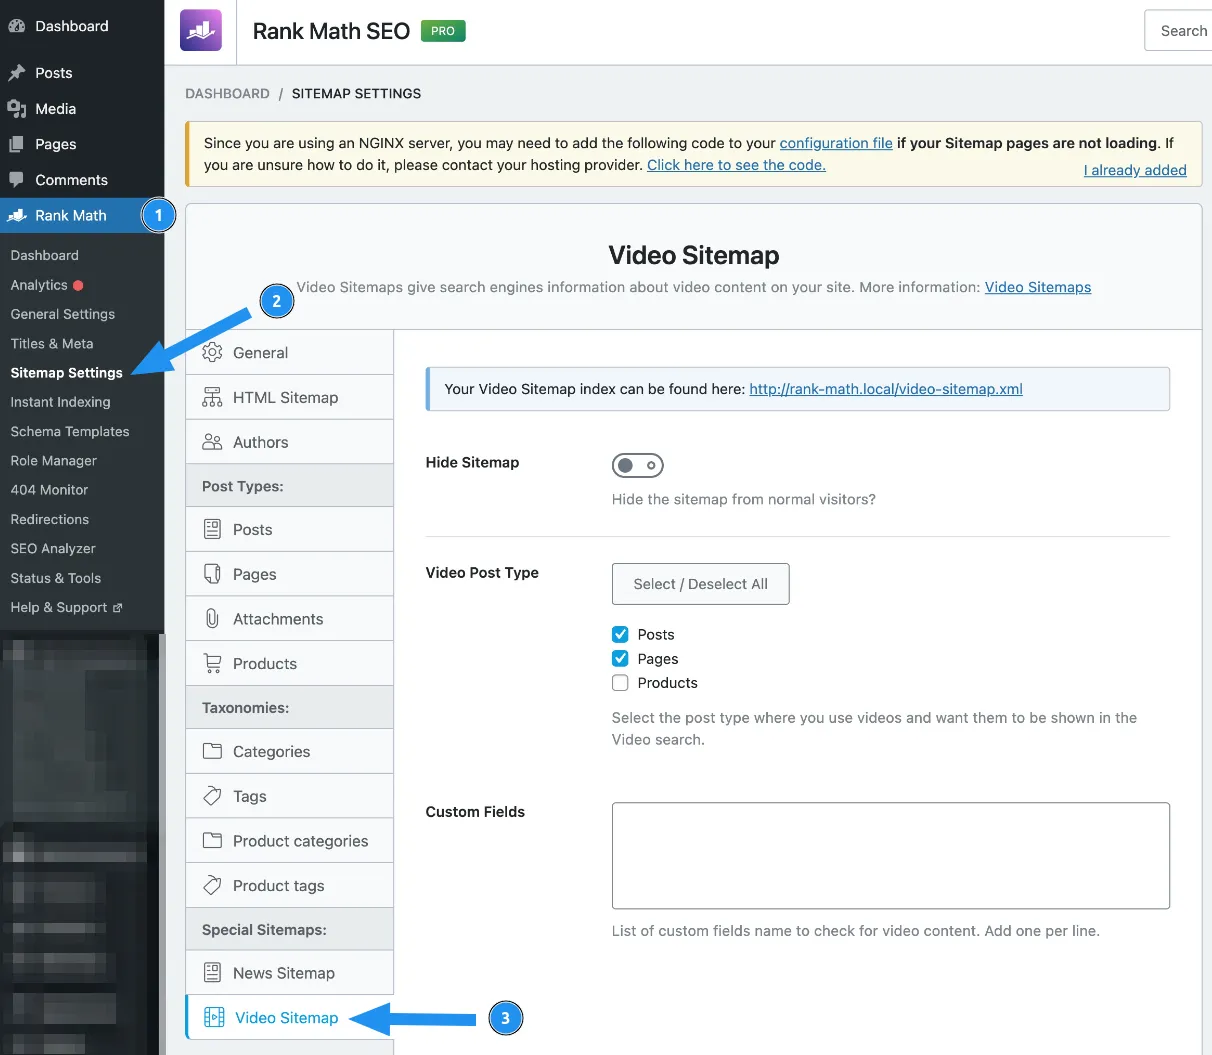The width and height of the screenshot is (1212, 1055).
Task: Click the Pages icon under Post Types
Action: (212, 574)
